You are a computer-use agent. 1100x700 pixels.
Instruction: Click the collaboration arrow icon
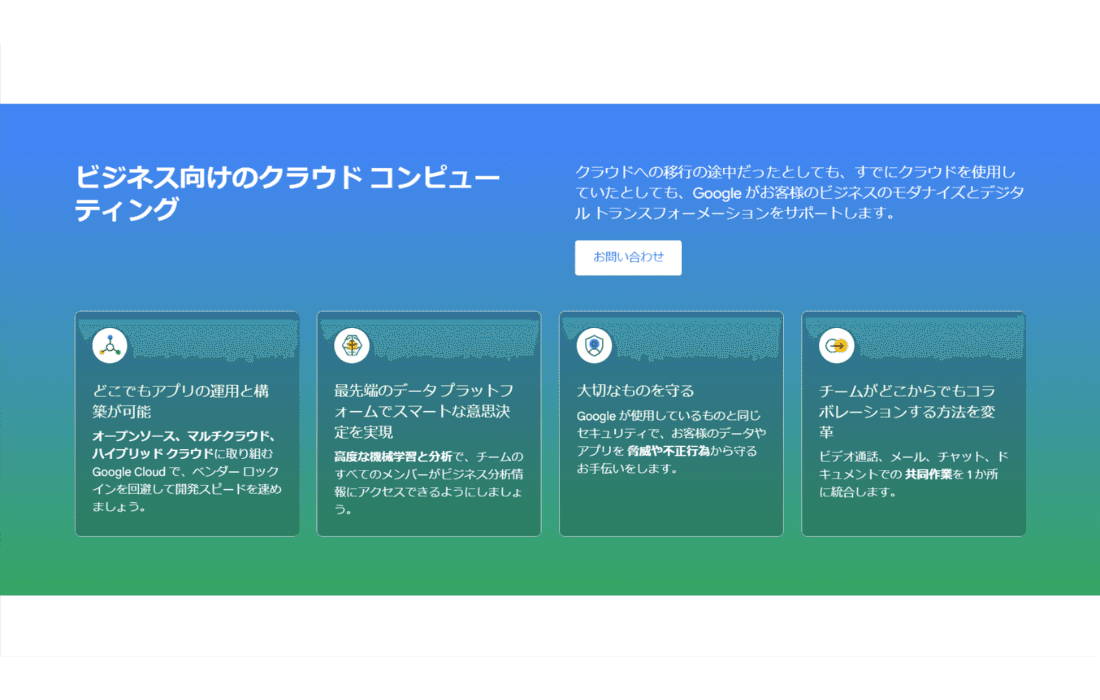[x=836, y=346]
